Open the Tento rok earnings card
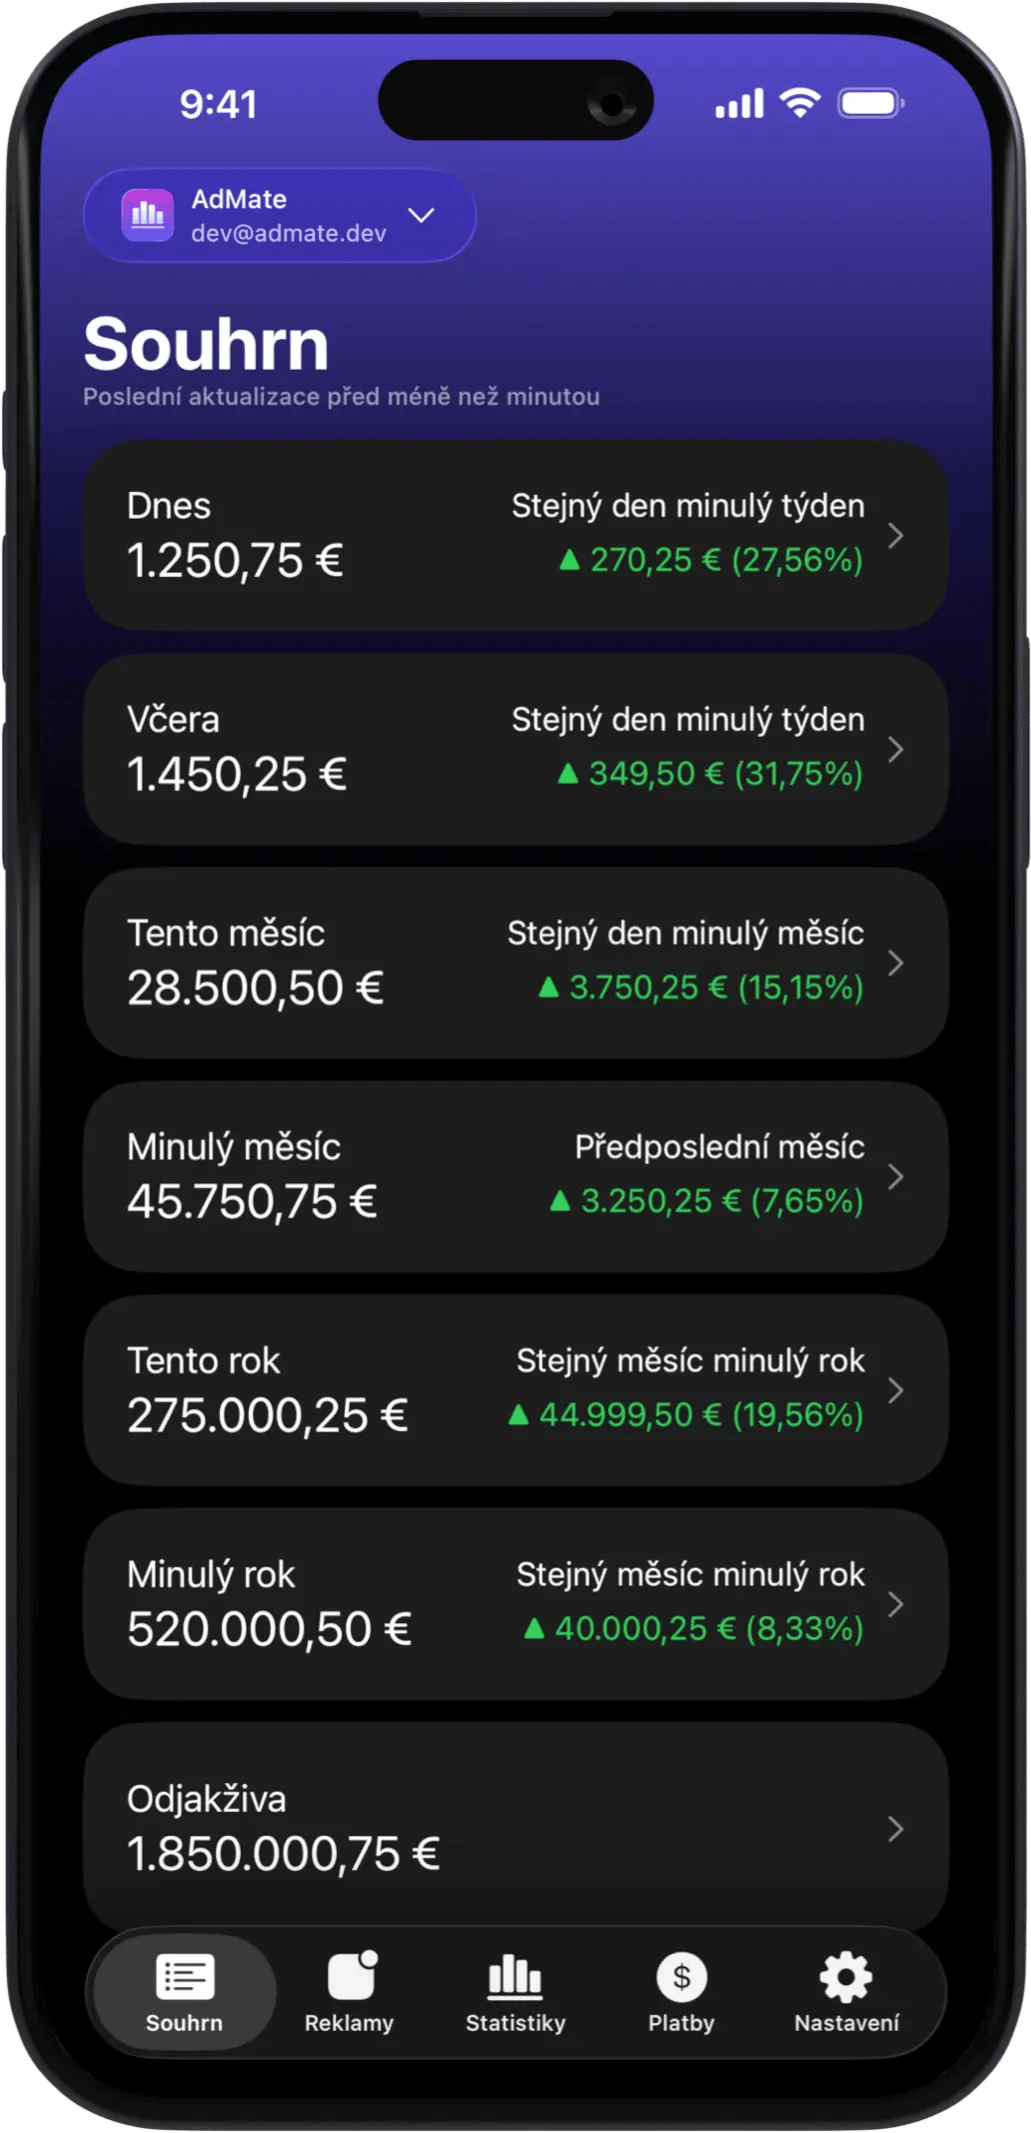The width and height of the screenshot is (1031, 2133). point(515,1390)
